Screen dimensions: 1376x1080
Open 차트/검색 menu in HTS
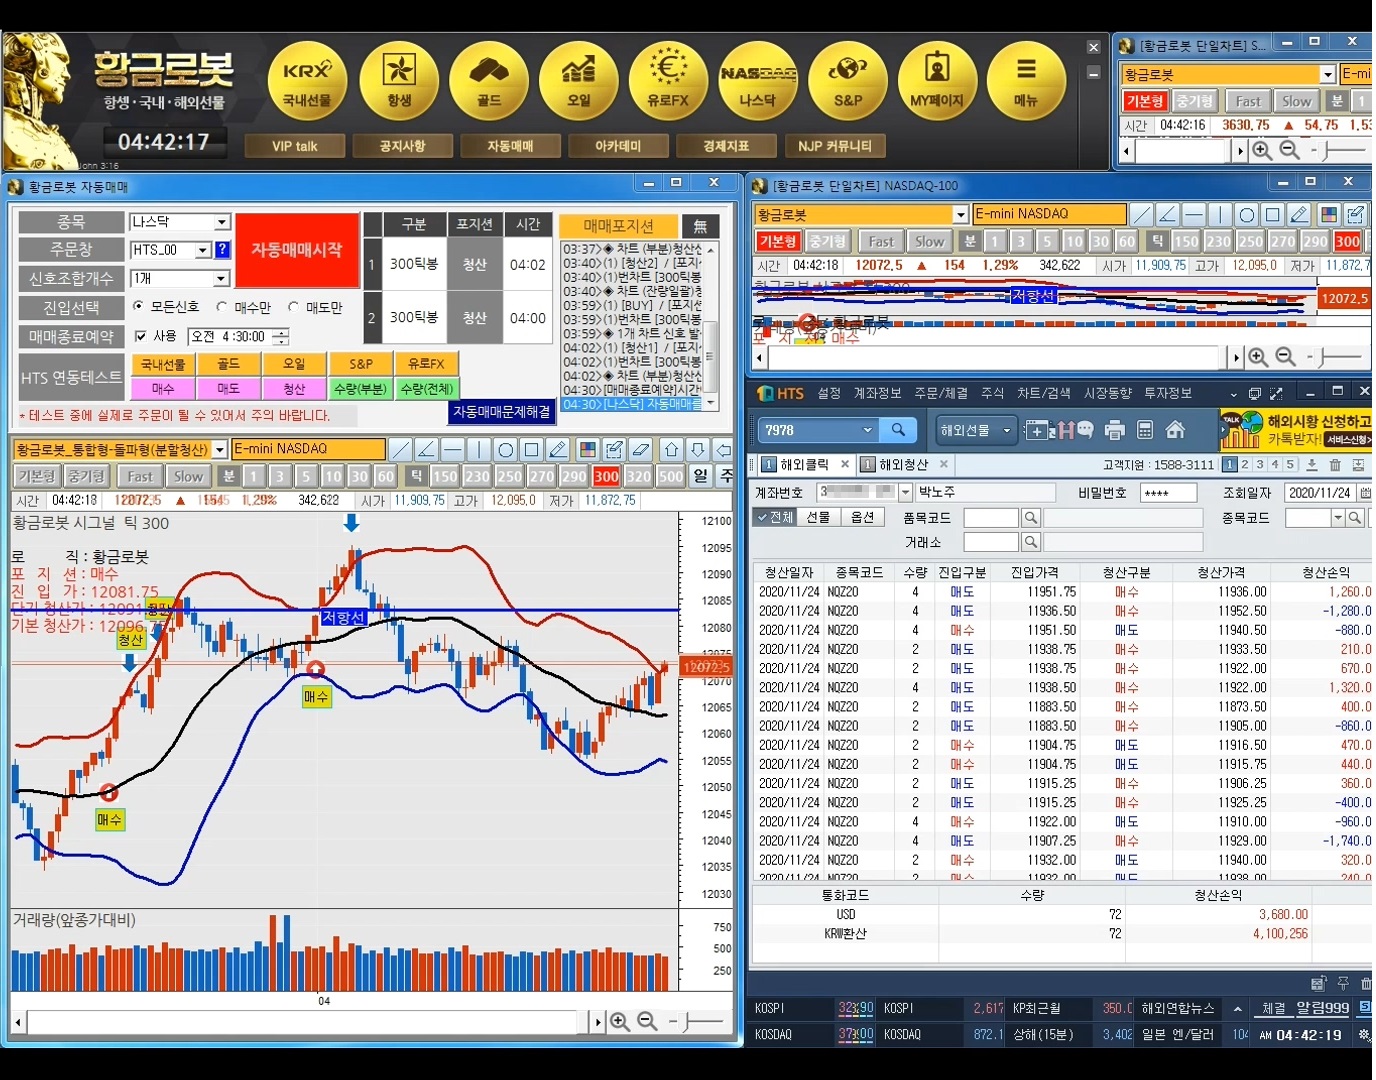pyautogui.click(x=1043, y=393)
